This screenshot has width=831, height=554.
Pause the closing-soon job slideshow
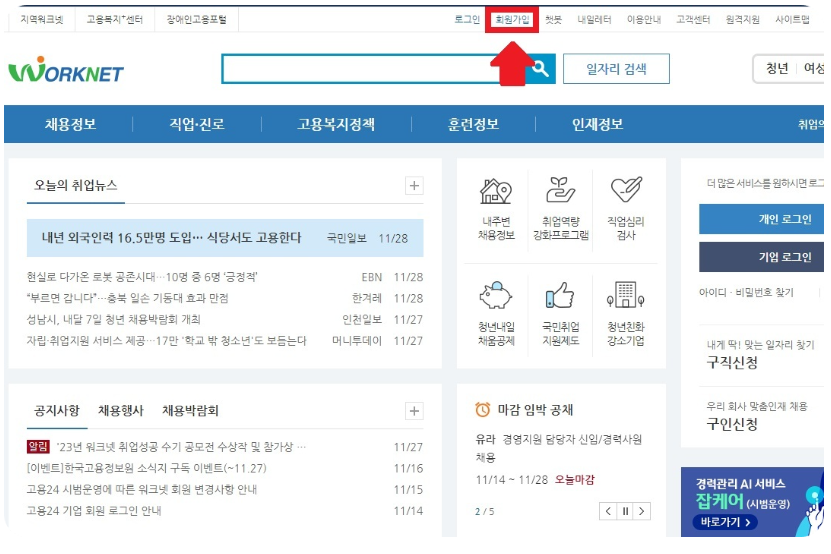point(625,511)
